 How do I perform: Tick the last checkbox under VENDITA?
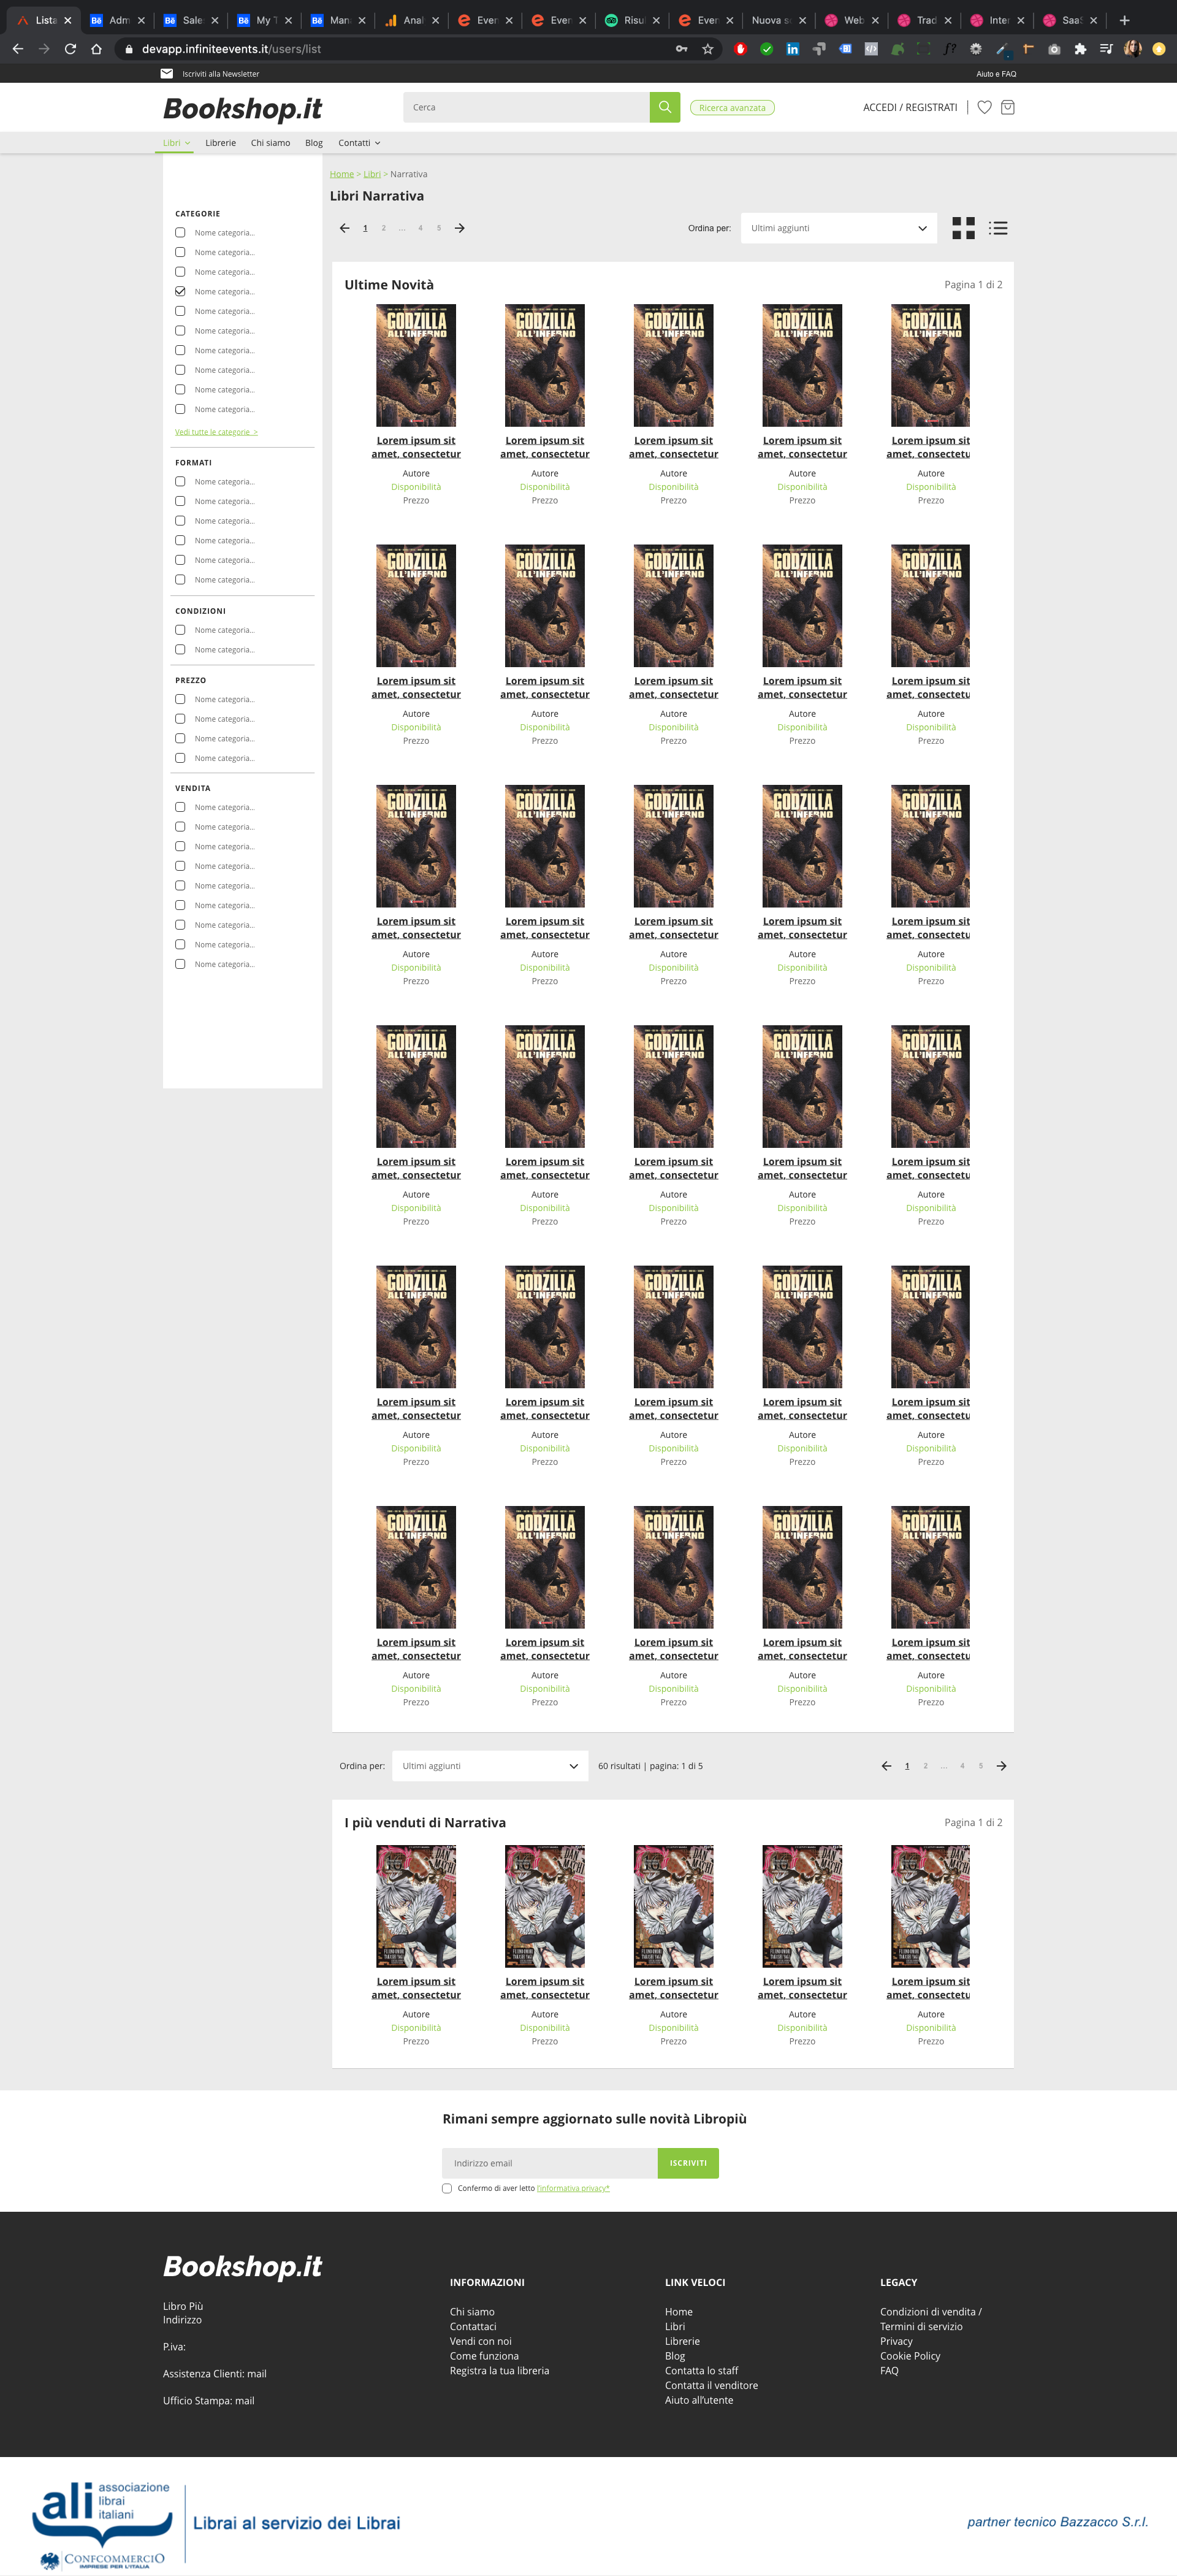coord(180,964)
